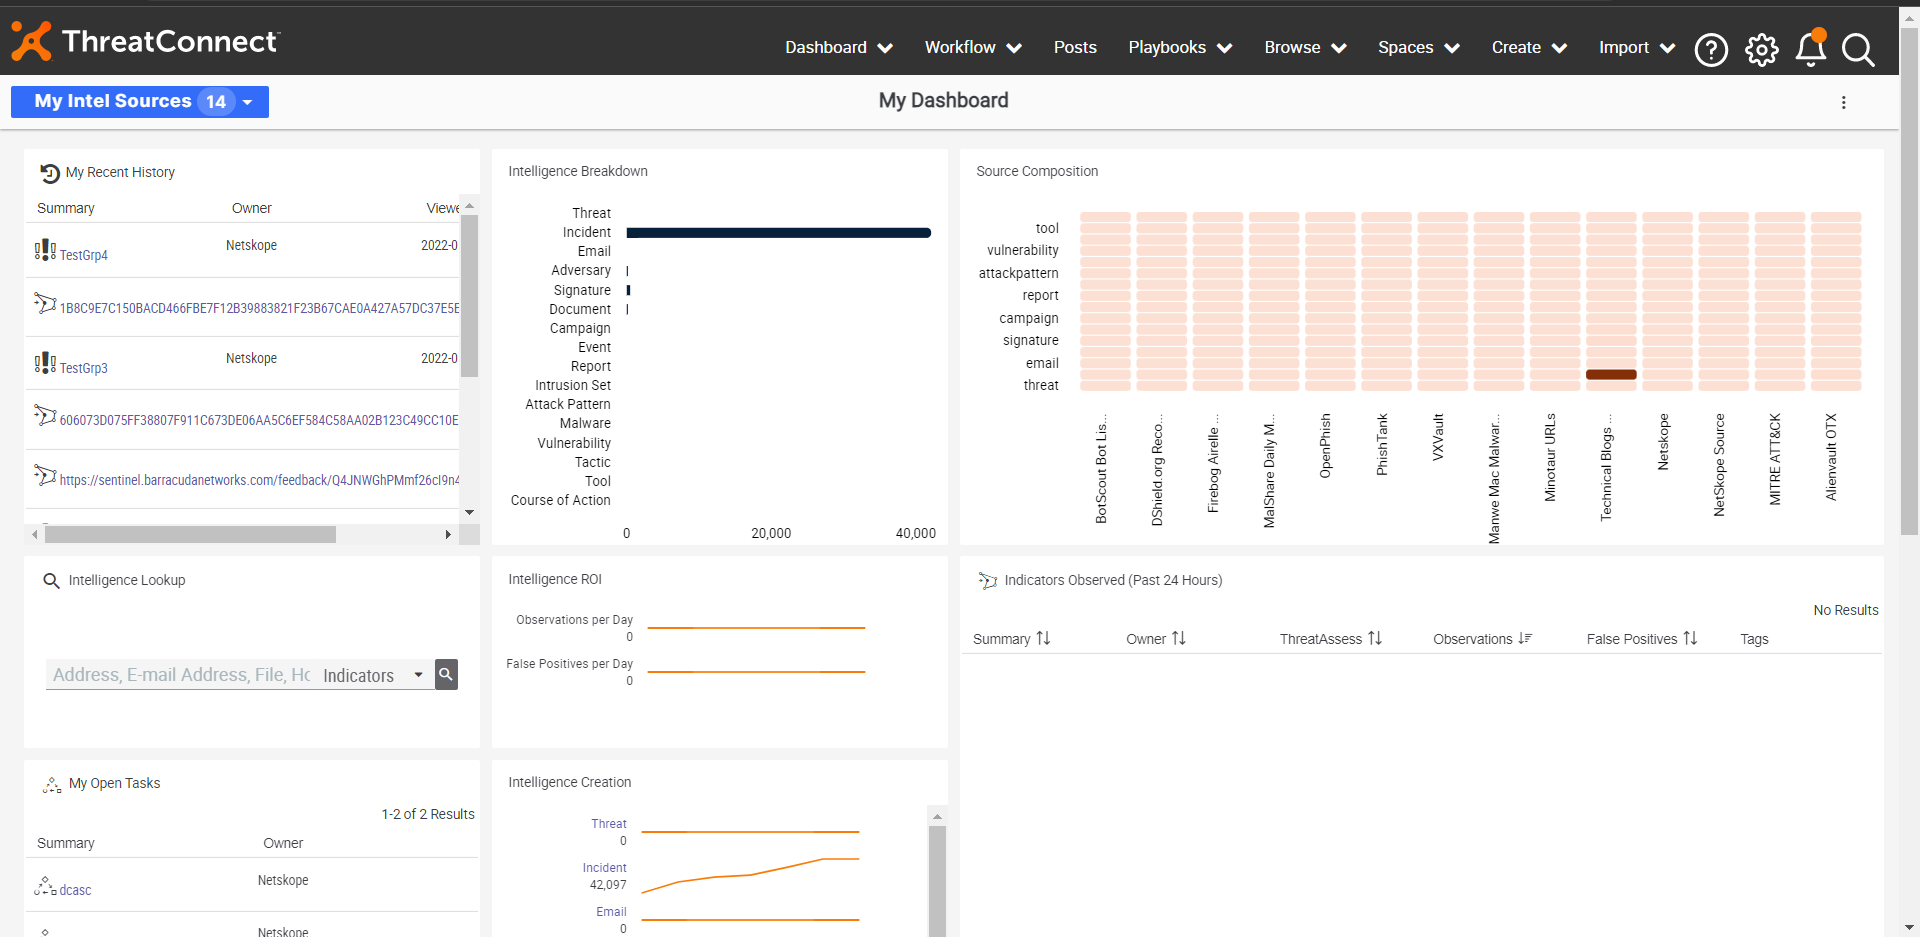The width and height of the screenshot is (1920, 937).
Task: Click the Threat label in Intelligence Creation
Action: click(609, 825)
